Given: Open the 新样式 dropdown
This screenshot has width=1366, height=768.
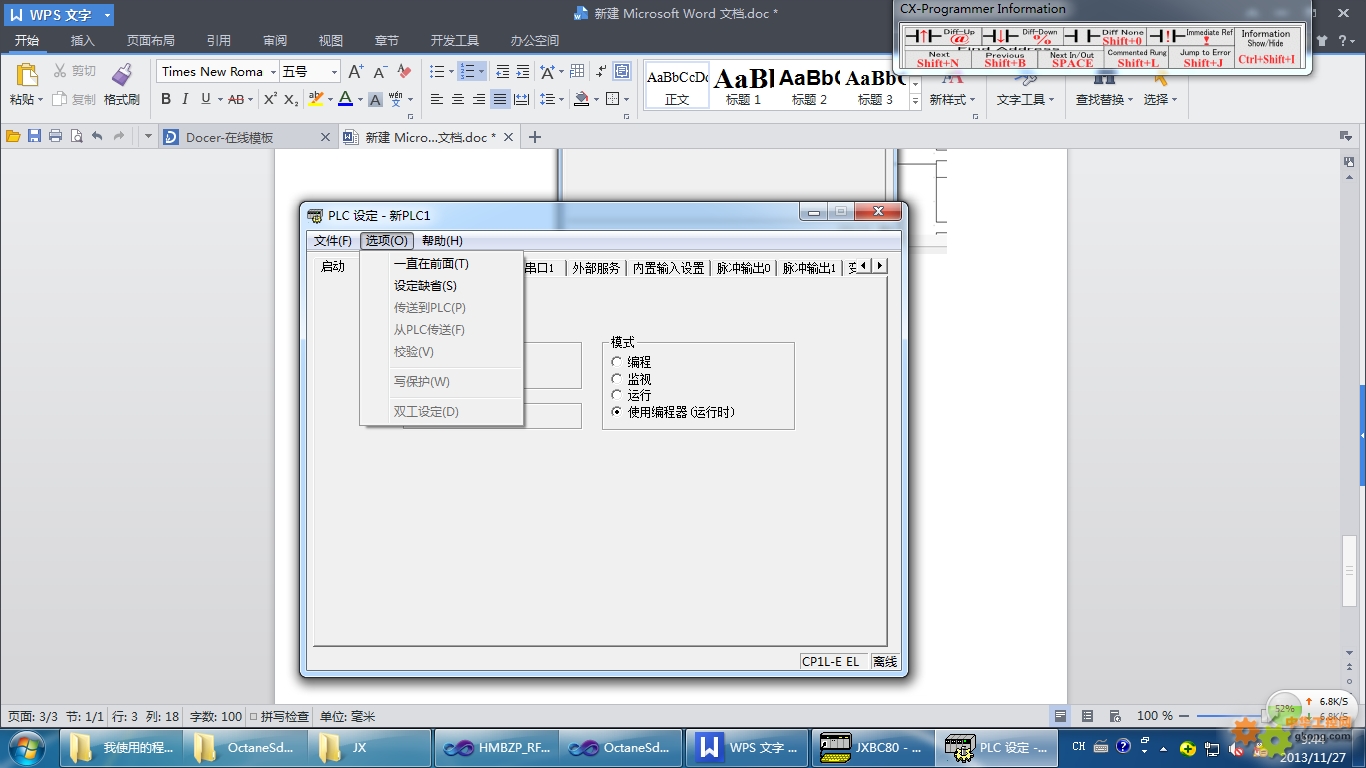Looking at the screenshot, I should 952,99.
